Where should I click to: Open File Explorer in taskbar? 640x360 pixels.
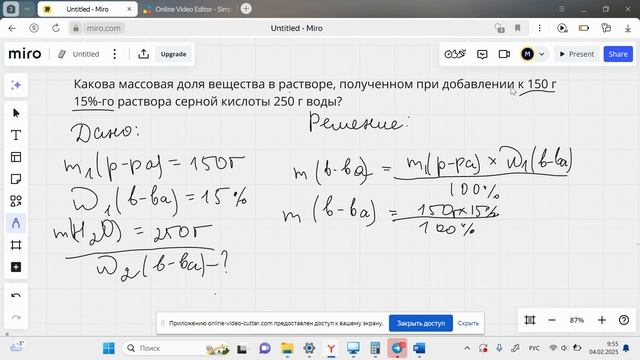point(287,348)
